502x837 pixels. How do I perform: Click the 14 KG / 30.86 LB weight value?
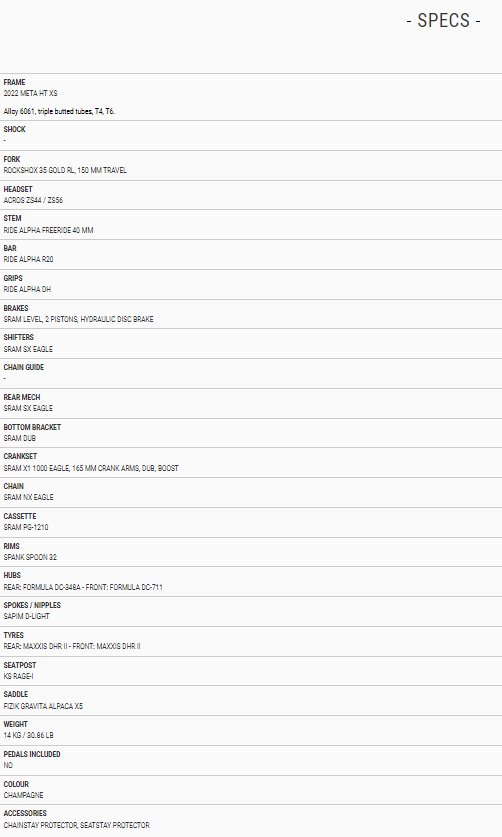pyautogui.click(x=28, y=735)
